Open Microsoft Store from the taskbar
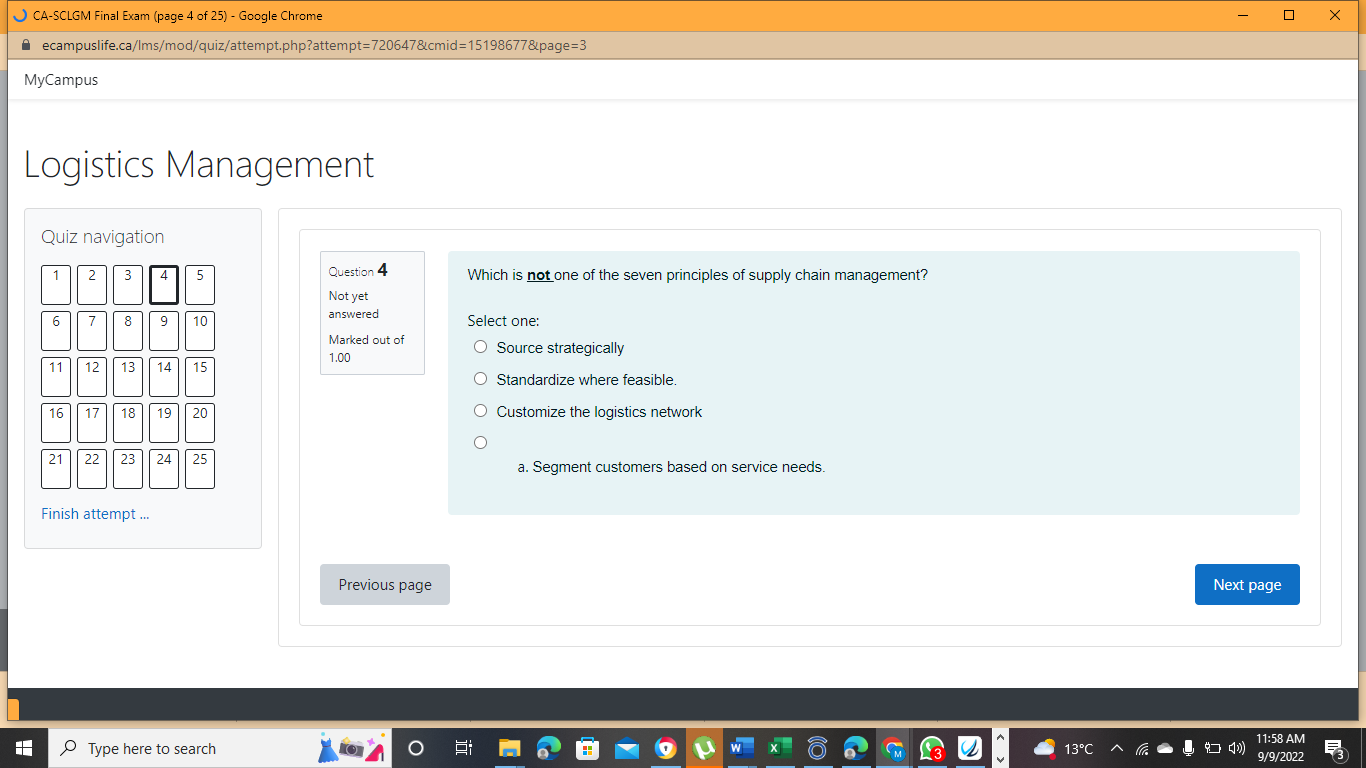 coord(588,748)
